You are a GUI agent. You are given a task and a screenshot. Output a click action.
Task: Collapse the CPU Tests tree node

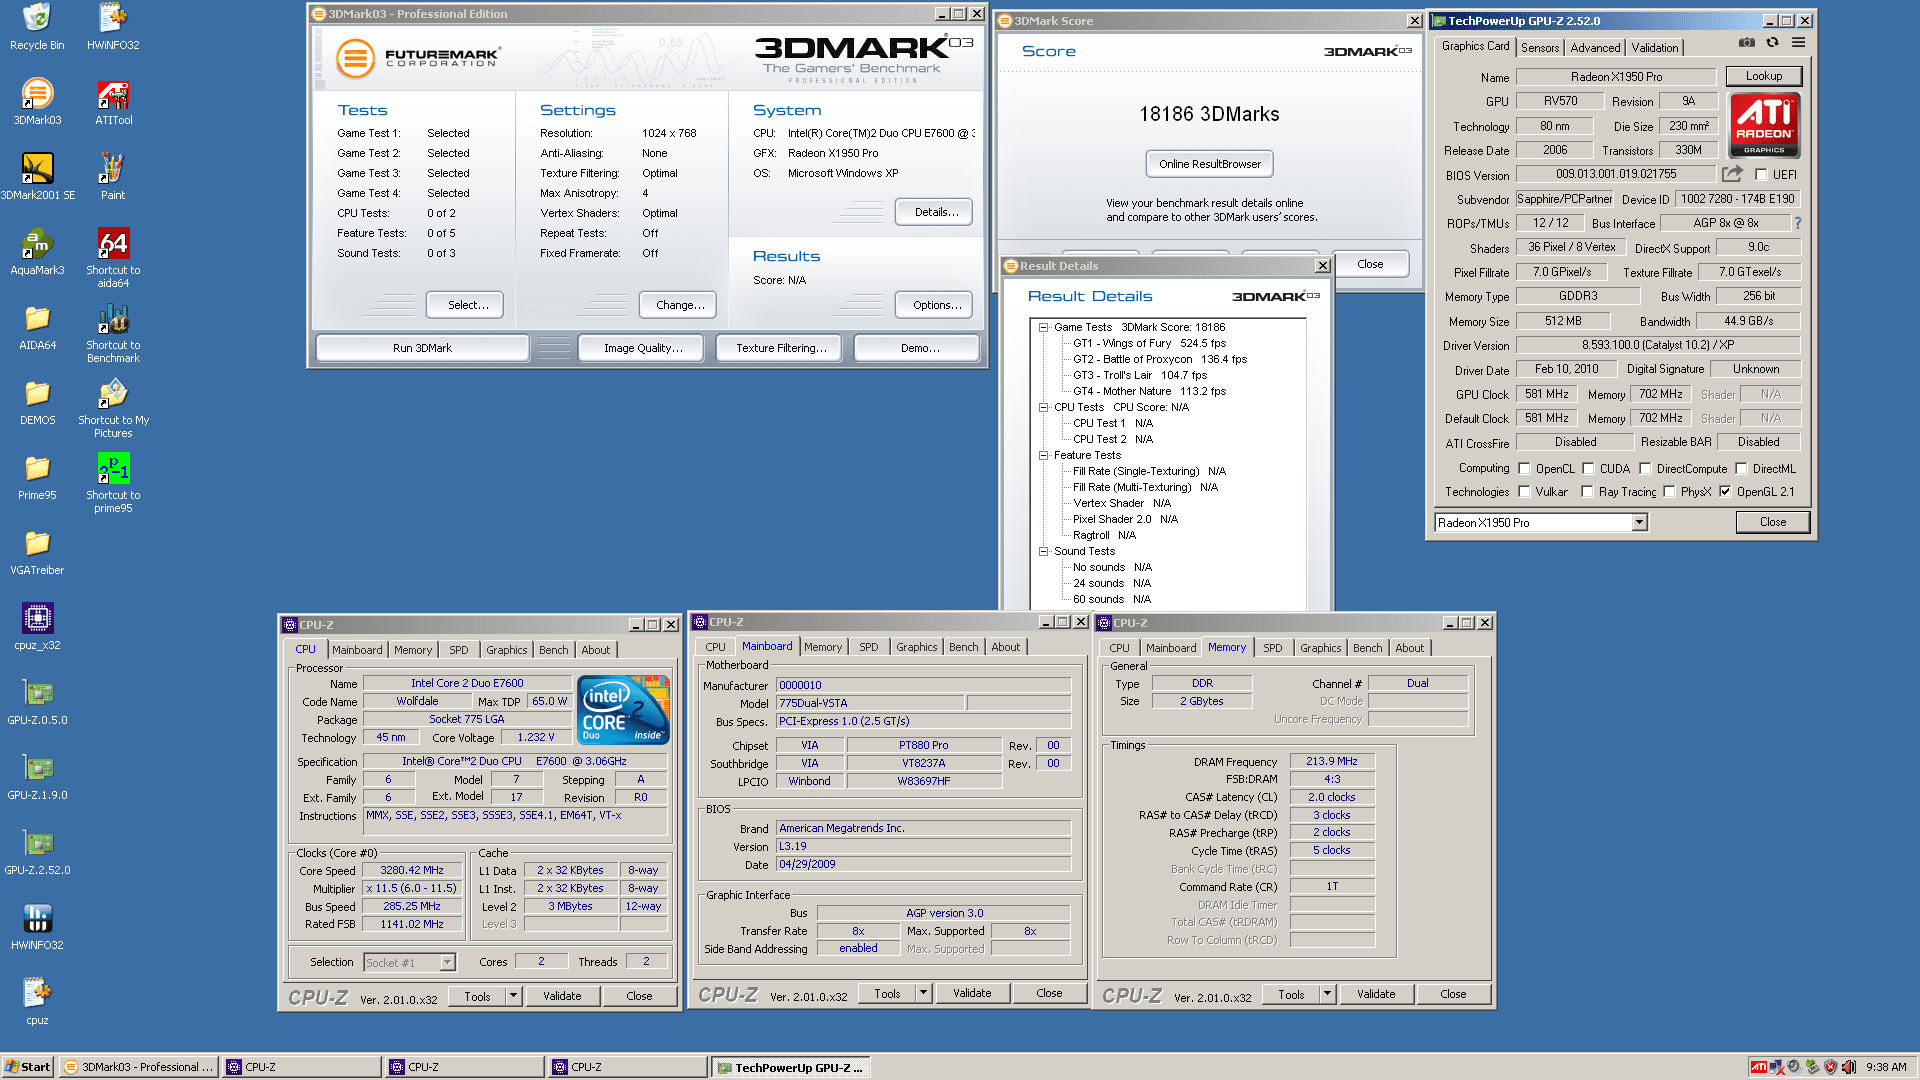(1043, 407)
